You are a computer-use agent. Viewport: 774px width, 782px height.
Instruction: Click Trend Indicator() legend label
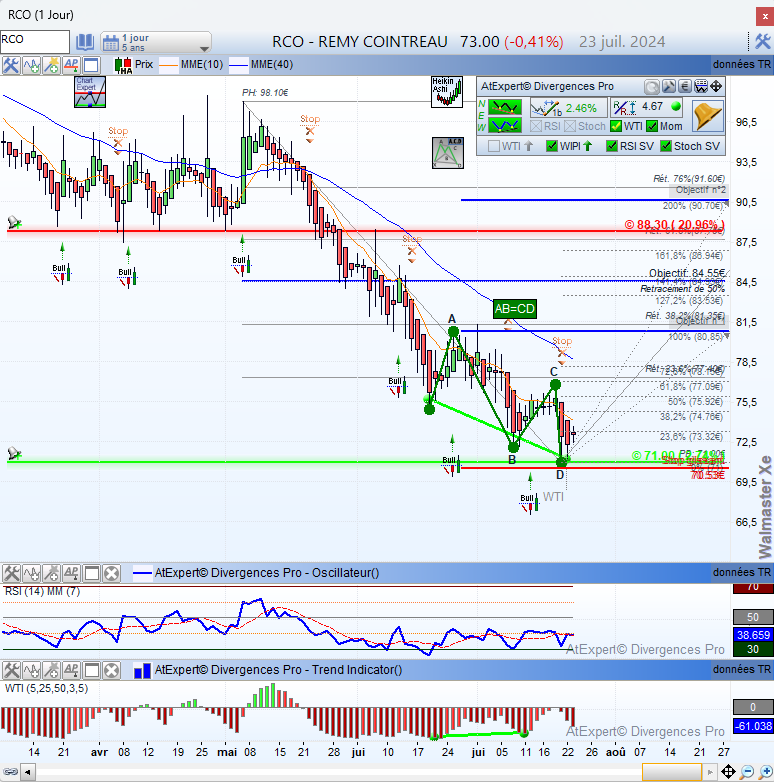(x=278, y=670)
